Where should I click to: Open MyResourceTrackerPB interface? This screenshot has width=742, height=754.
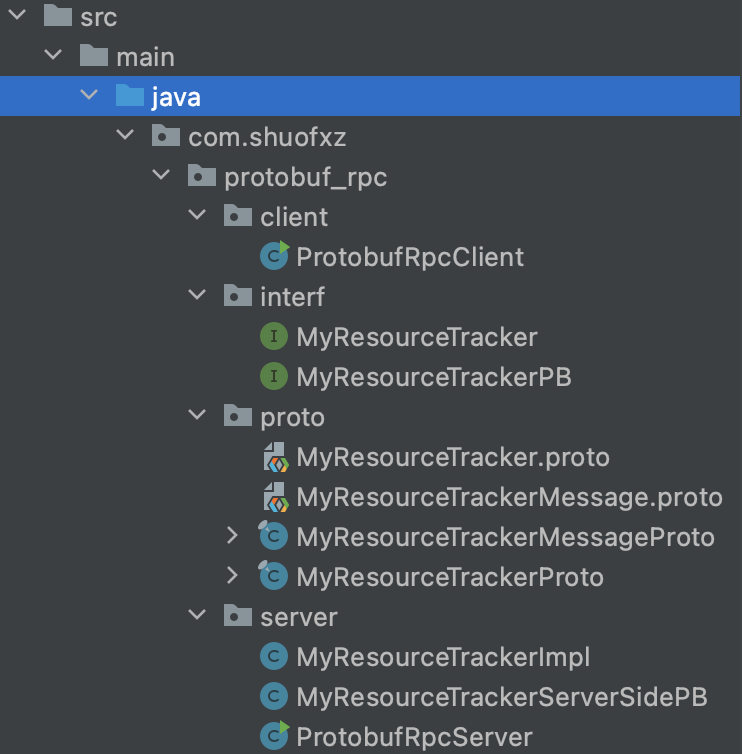pyautogui.click(x=434, y=377)
